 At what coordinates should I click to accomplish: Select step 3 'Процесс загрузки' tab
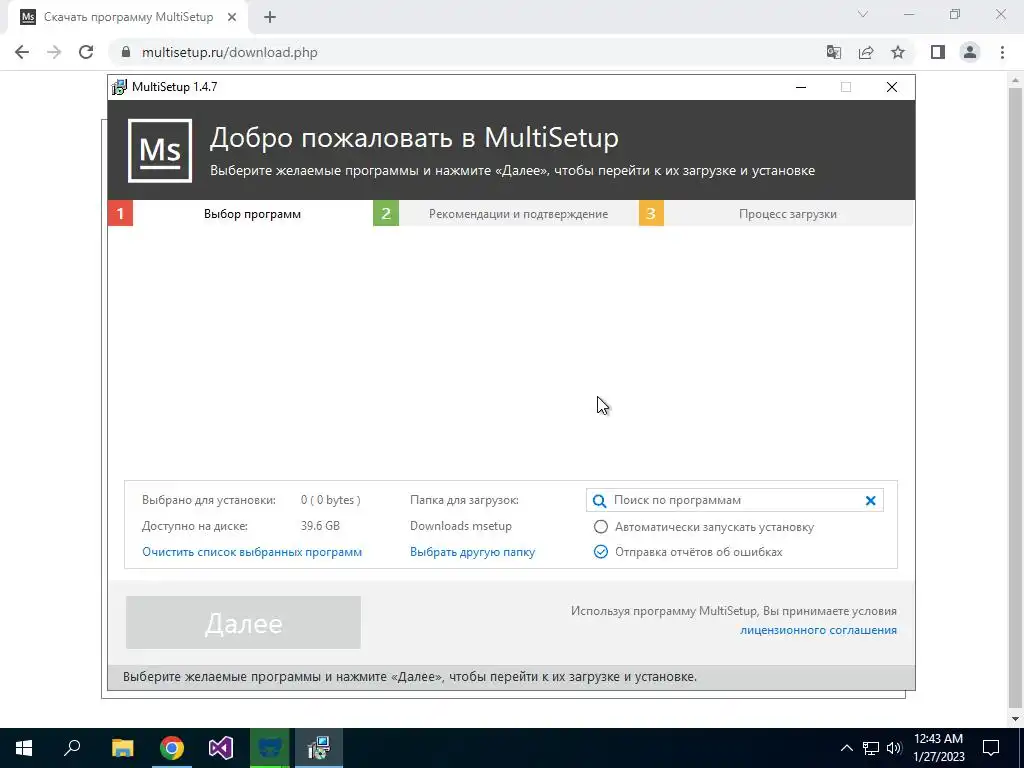click(x=776, y=214)
